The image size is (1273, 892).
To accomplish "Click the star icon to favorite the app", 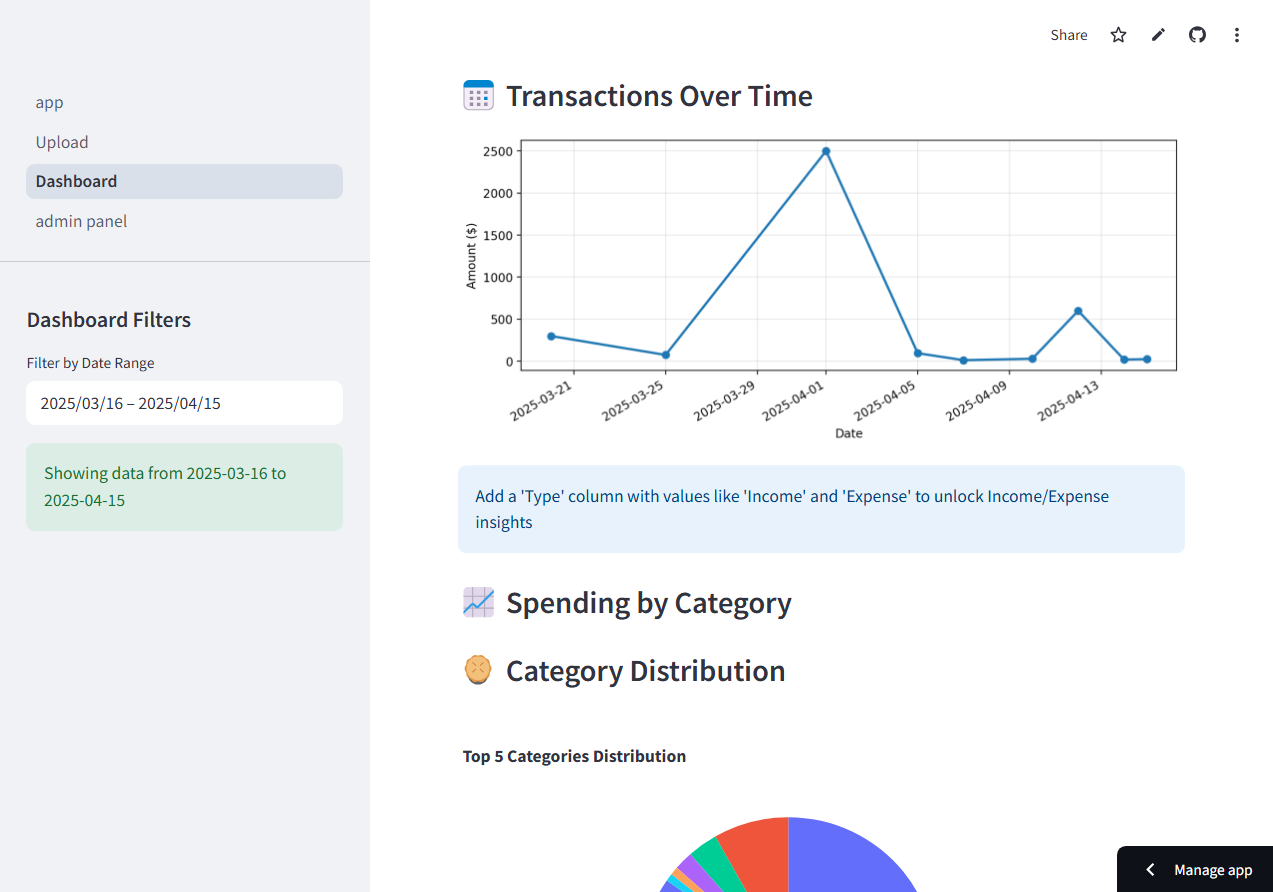I will coord(1118,34).
